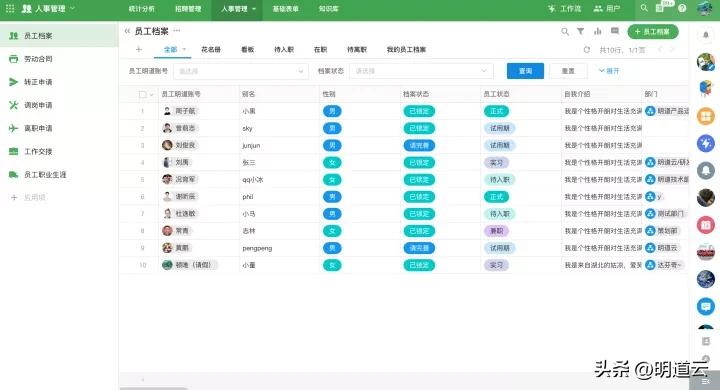Toggle the select-all checkbox in table header
Screen dimensions: 720x390
[x=142, y=94]
